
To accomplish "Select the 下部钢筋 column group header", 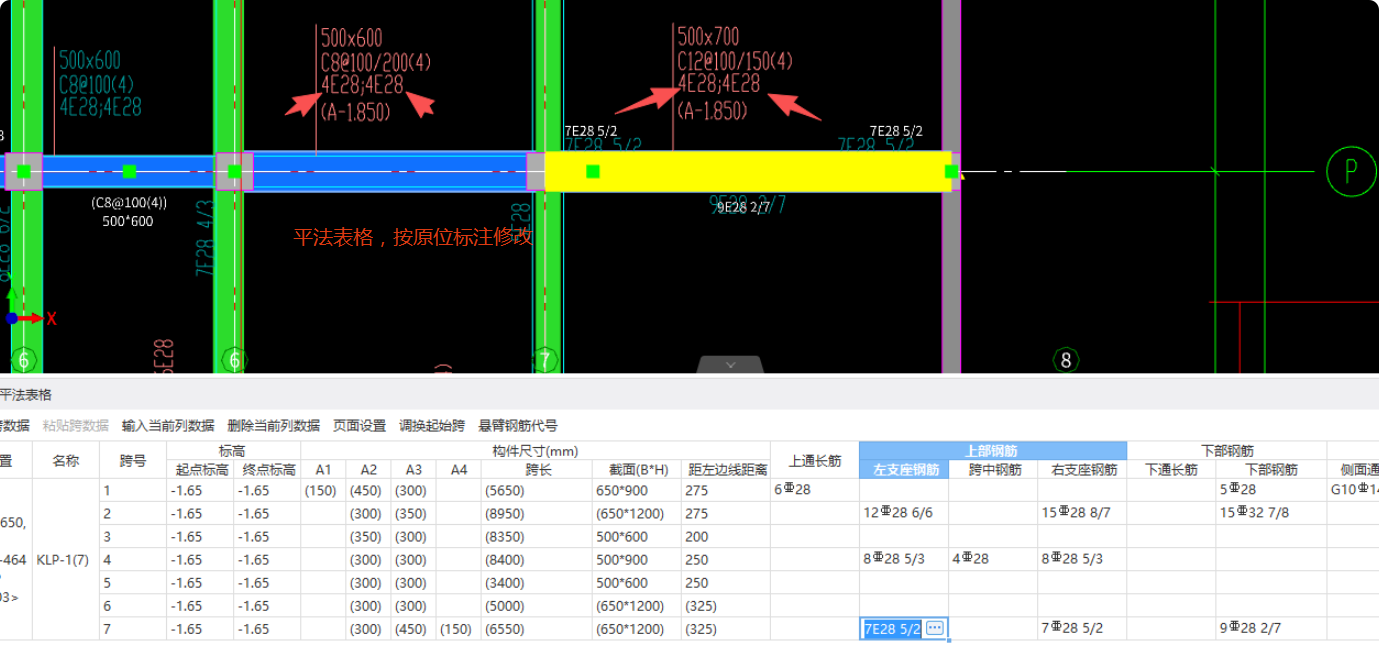I will (x=1227, y=451).
